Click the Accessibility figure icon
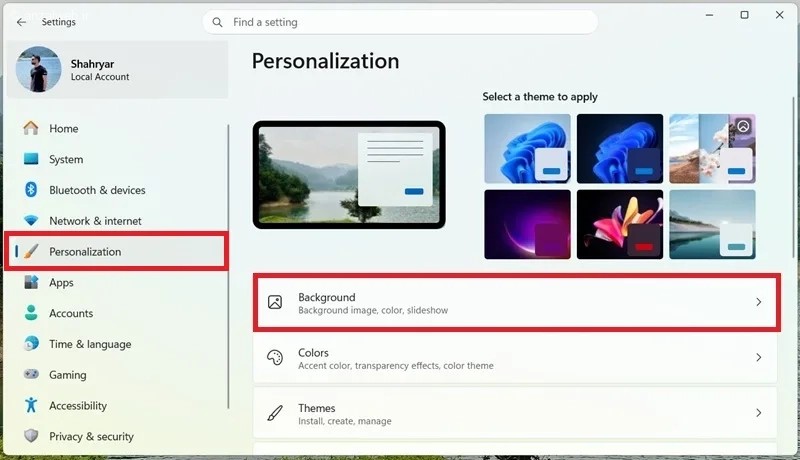Image resolution: width=800 pixels, height=460 pixels. click(31, 405)
